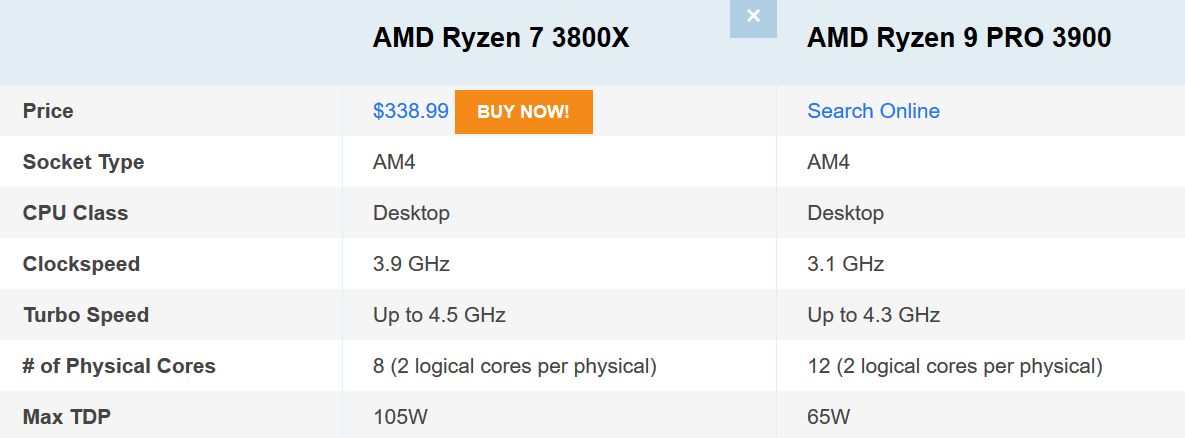Click the Clockspeed row label

pos(82,264)
